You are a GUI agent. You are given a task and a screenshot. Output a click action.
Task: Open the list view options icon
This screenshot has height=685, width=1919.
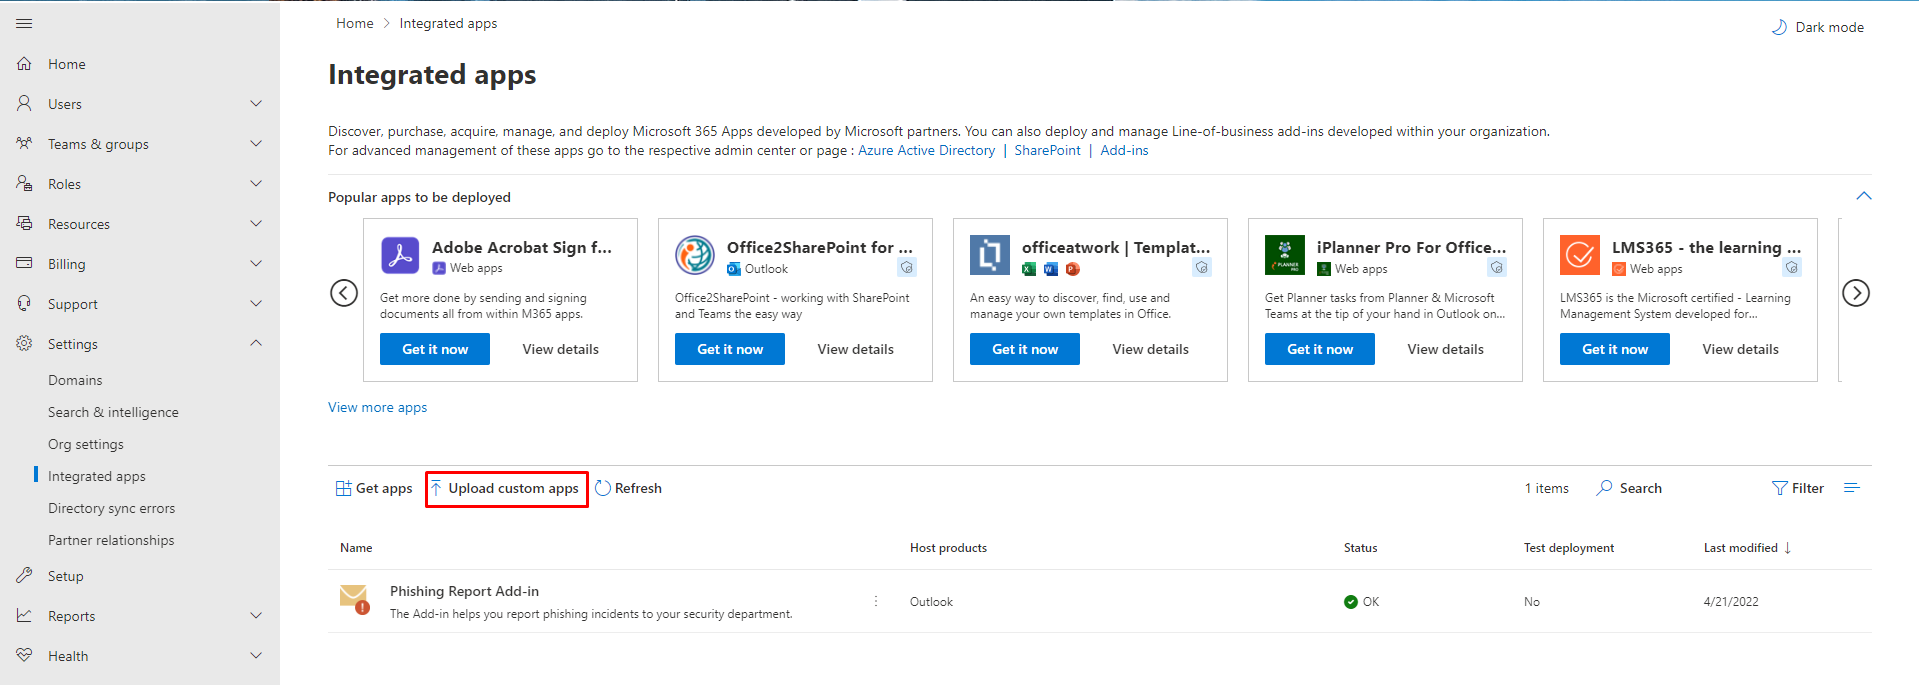(1852, 488)
